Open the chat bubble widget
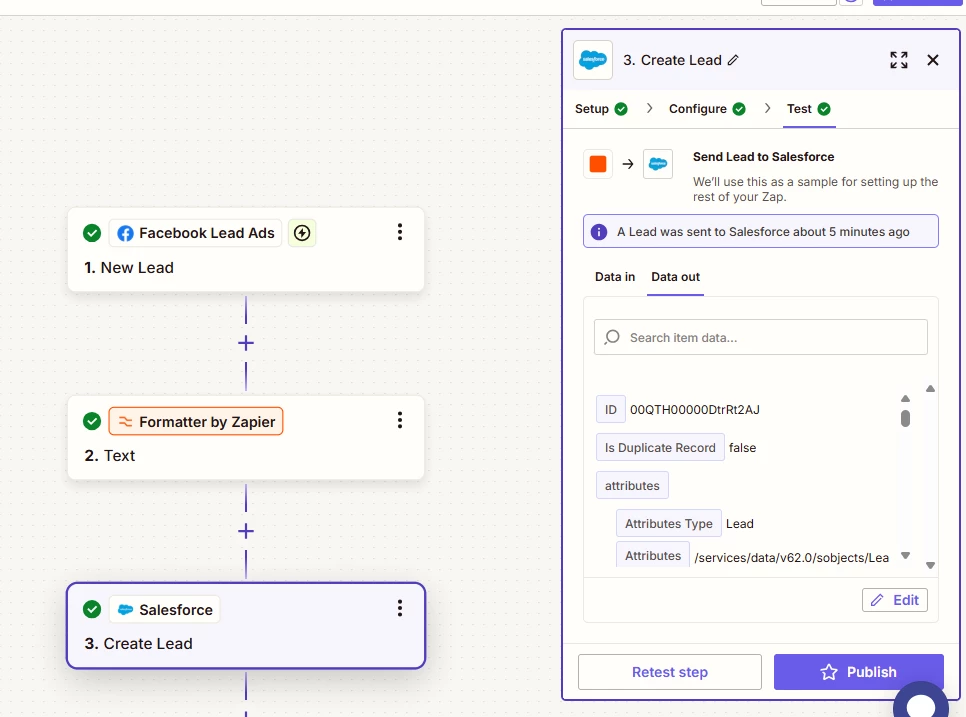966x717 pixels. click(x=920, y=702)
